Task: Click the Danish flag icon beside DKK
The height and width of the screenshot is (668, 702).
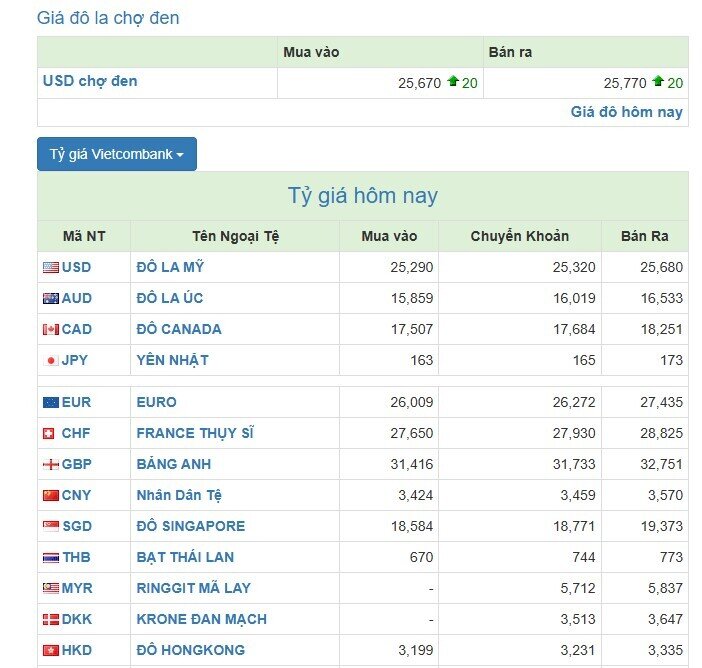Action: pyautogui.click(x=51, y=619)
